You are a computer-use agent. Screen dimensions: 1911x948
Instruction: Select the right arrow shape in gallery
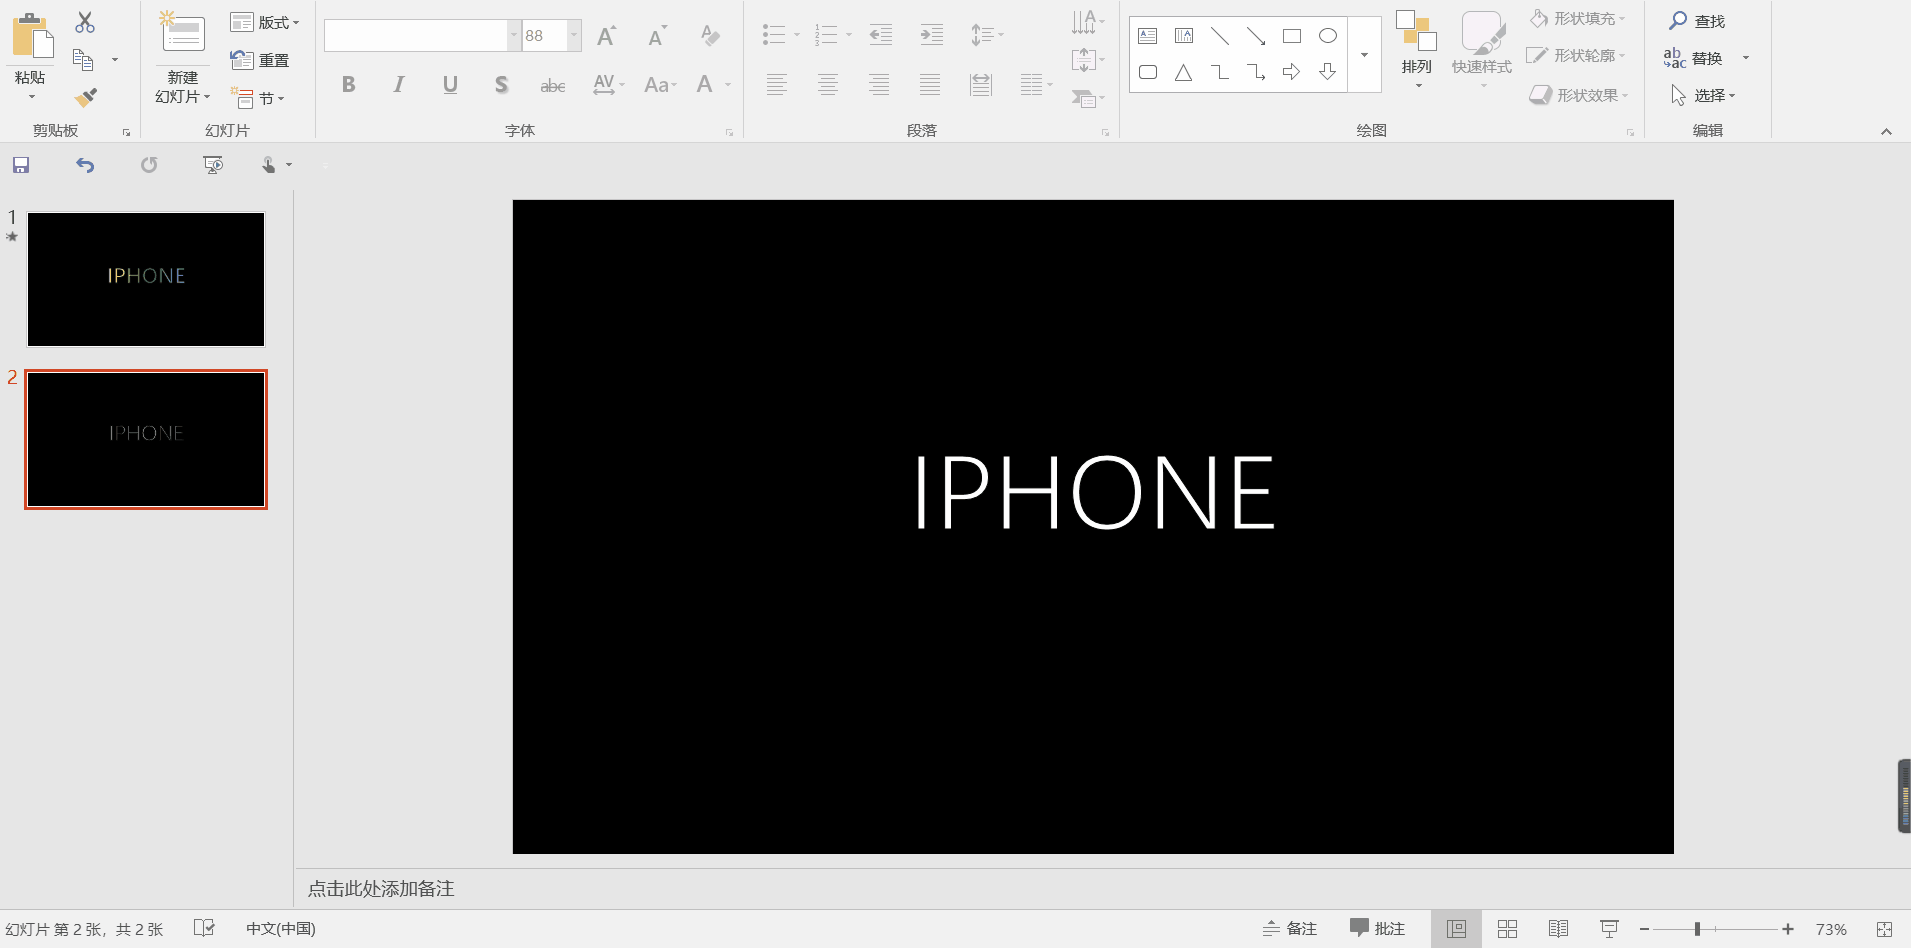point(1292,72)
